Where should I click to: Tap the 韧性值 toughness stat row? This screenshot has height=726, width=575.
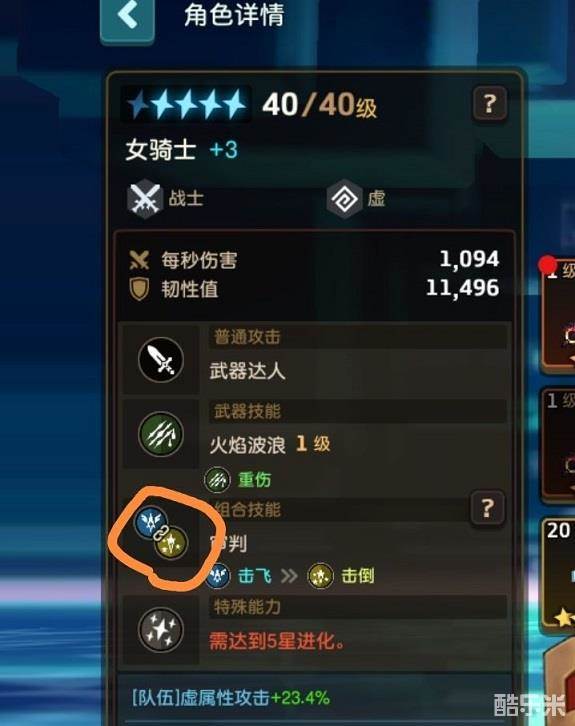[x=314, y=289]
